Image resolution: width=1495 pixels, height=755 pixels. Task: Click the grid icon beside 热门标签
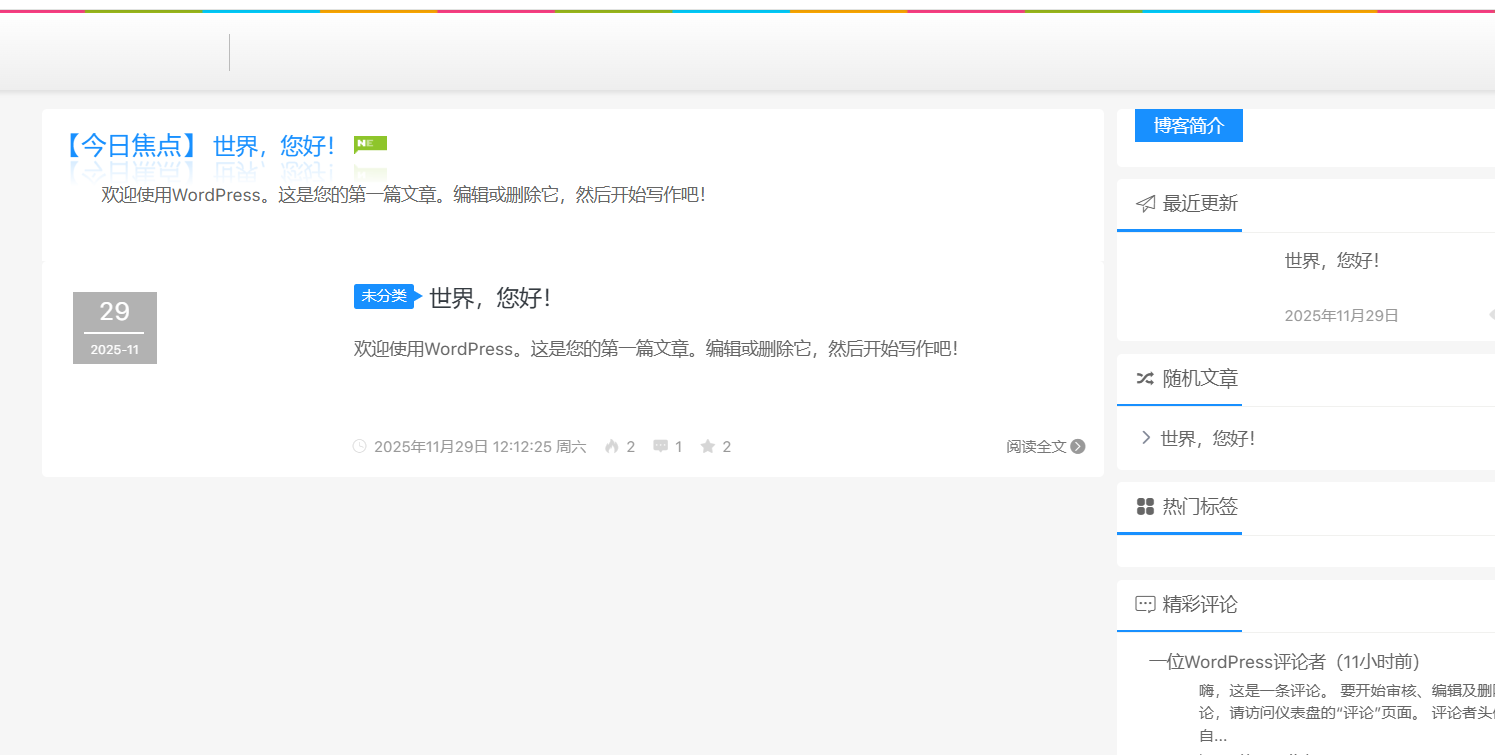tap(1144, 506)
